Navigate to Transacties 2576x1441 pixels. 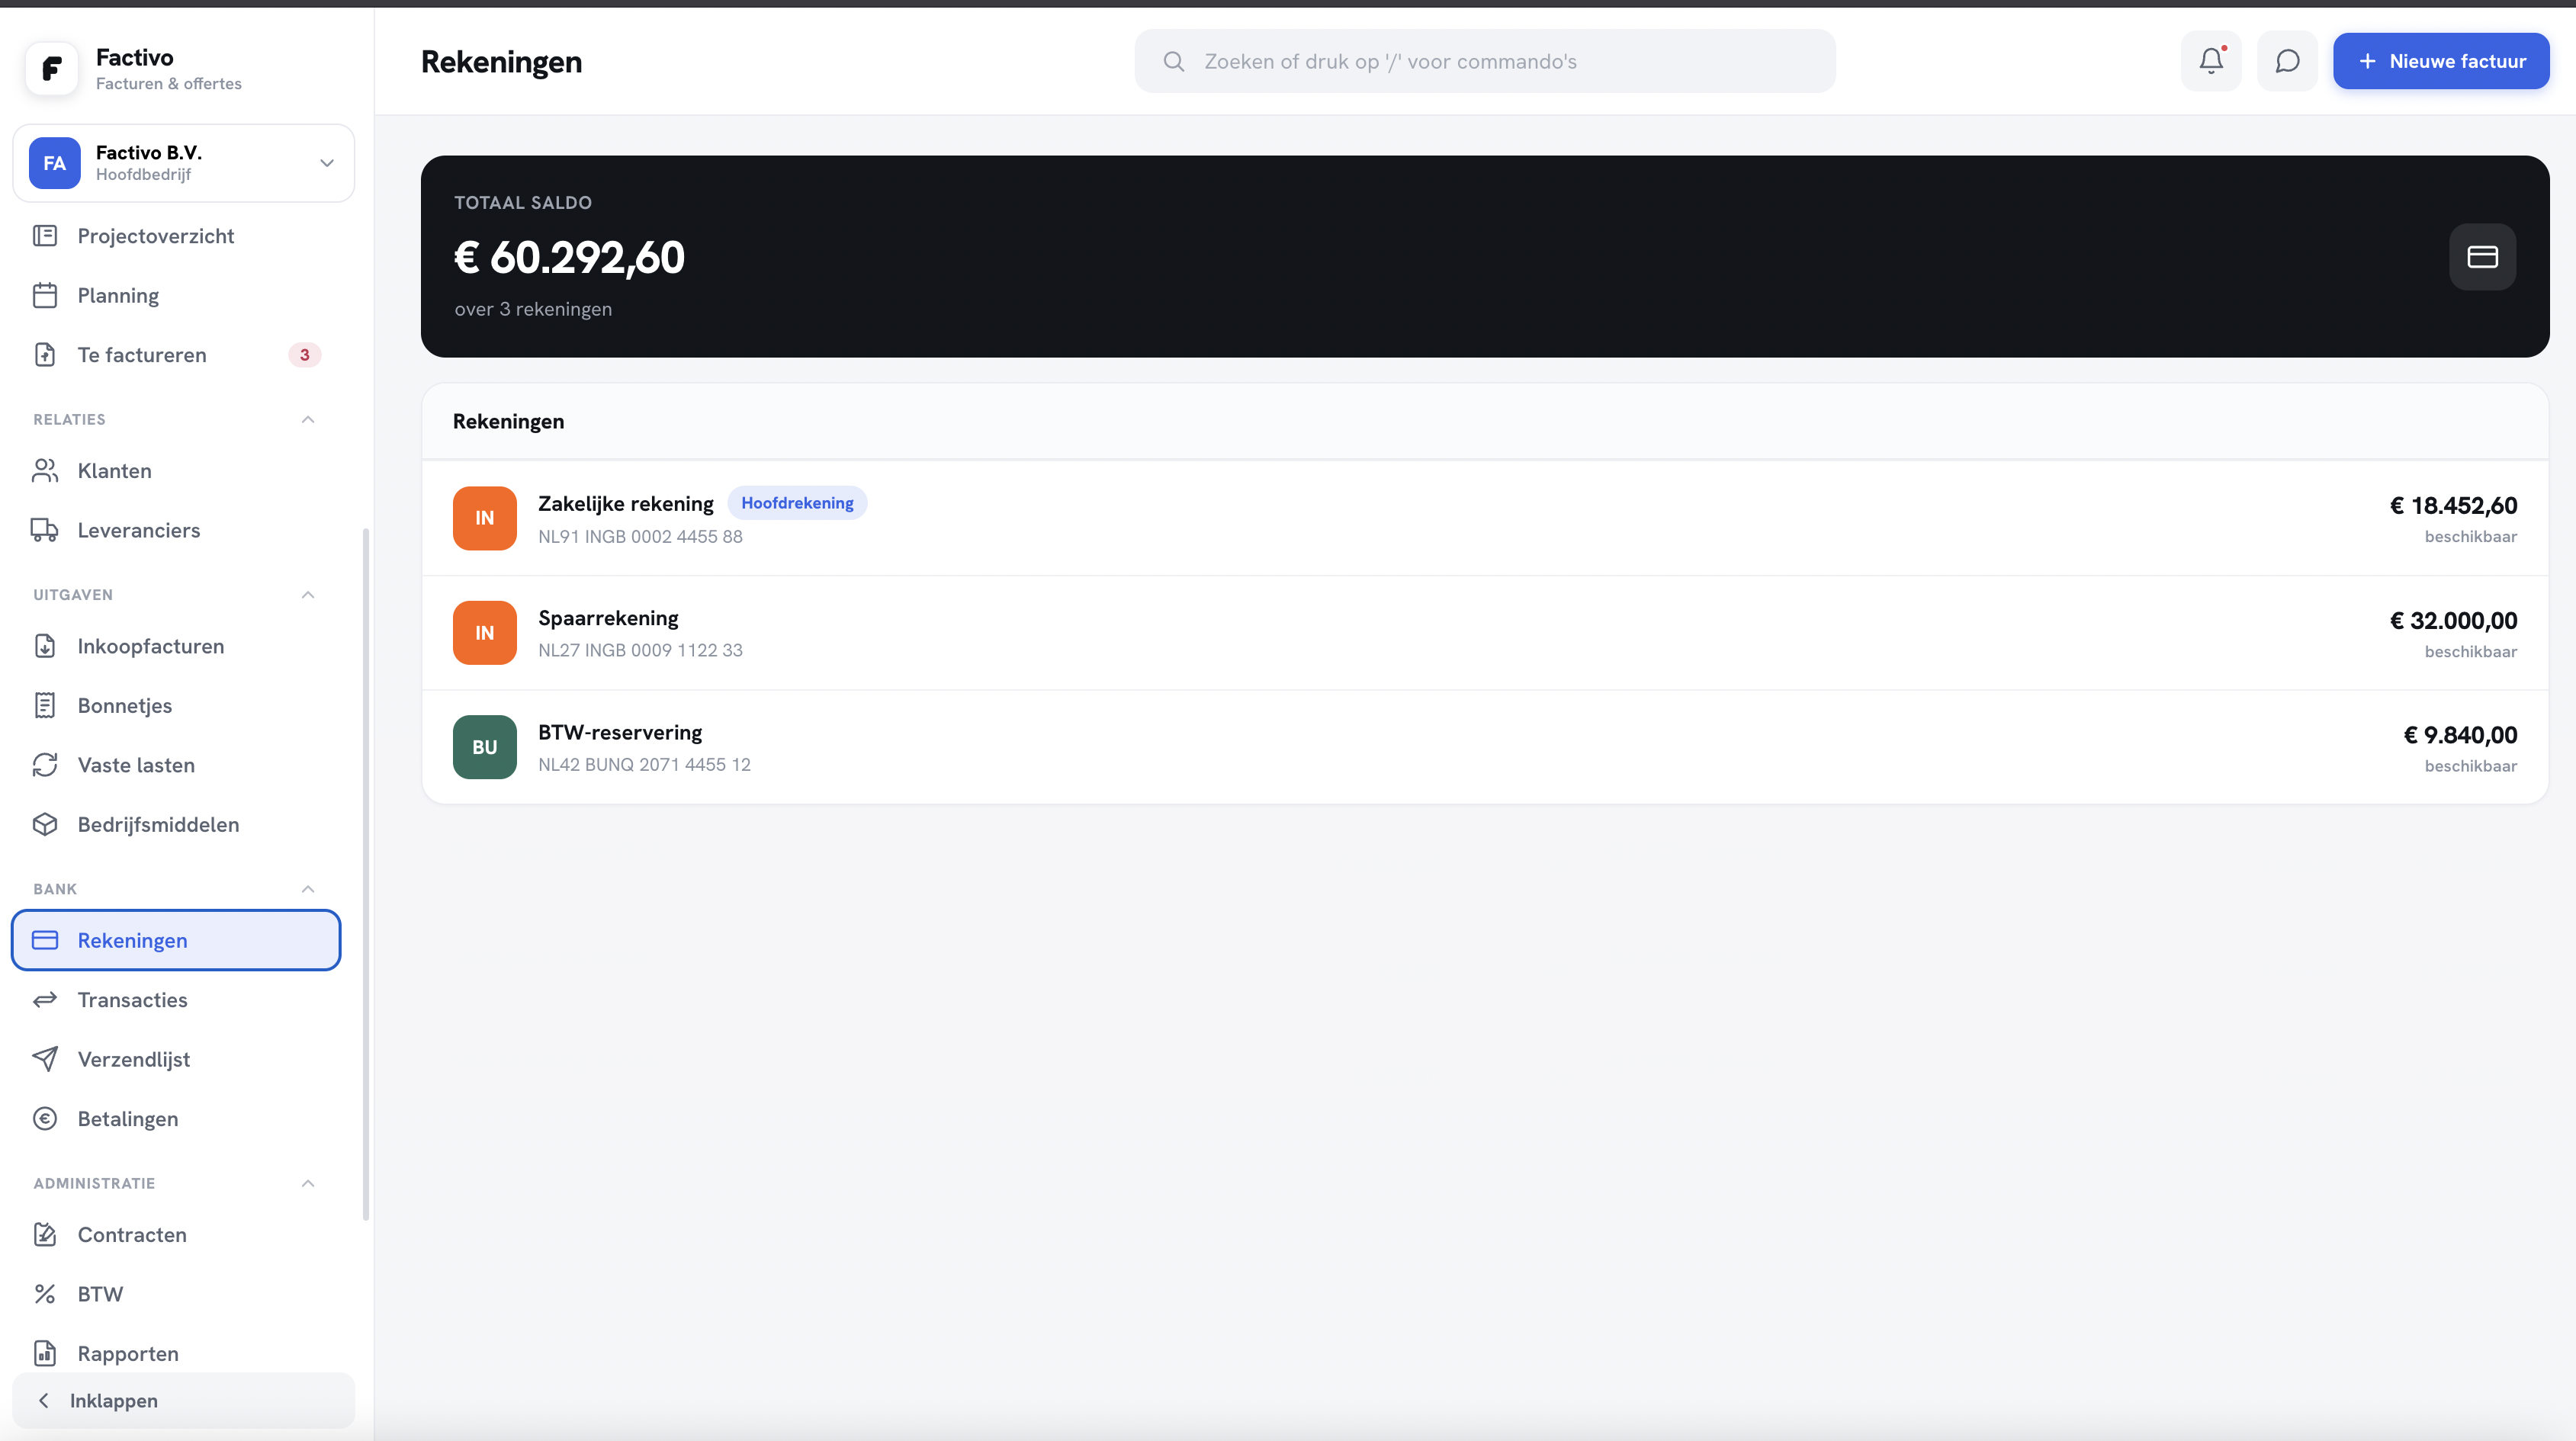[176, 1000]
